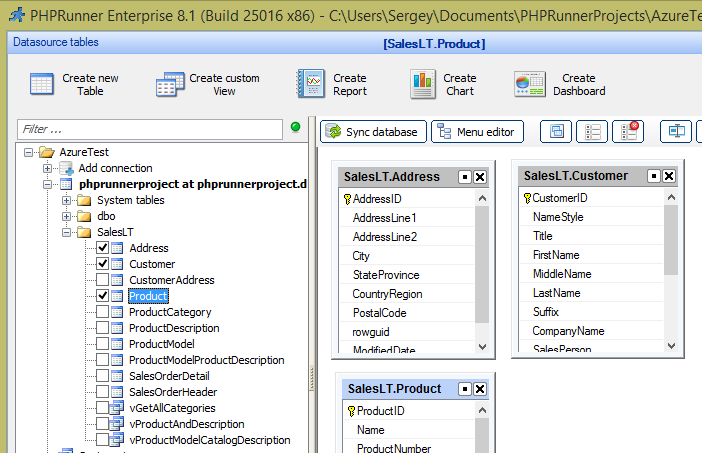Click the PHPRunner running-man title icon
The width and height of the screenshot is (702, 453).
tap(17, 15)
